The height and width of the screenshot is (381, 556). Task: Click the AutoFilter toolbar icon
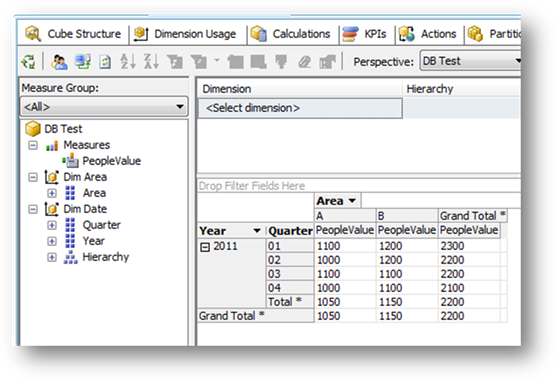click(x=175, y=61)
